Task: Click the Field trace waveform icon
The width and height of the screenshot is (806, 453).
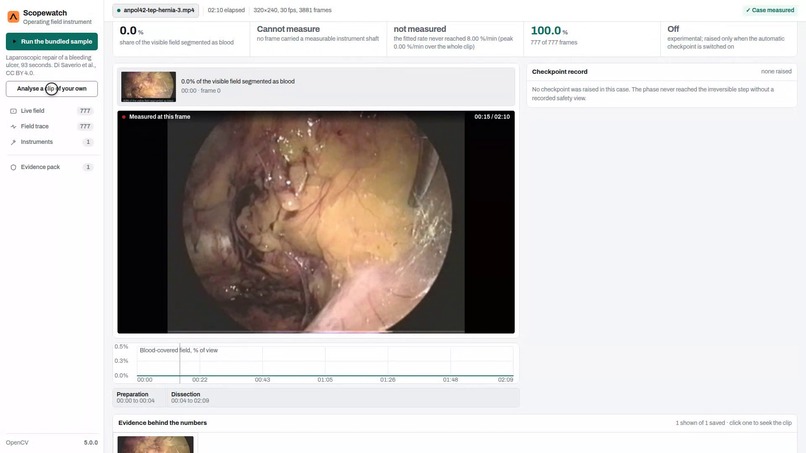Action: coord(13,126)
